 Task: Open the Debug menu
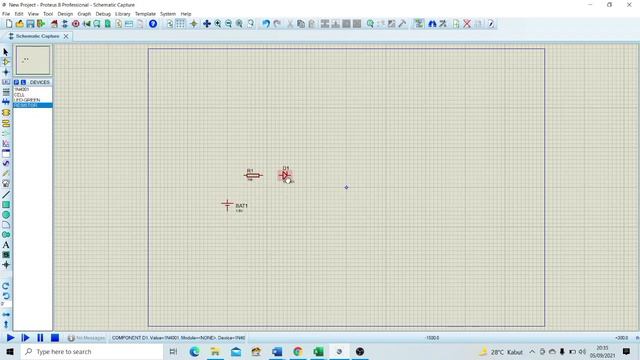[x=103, y=13]
